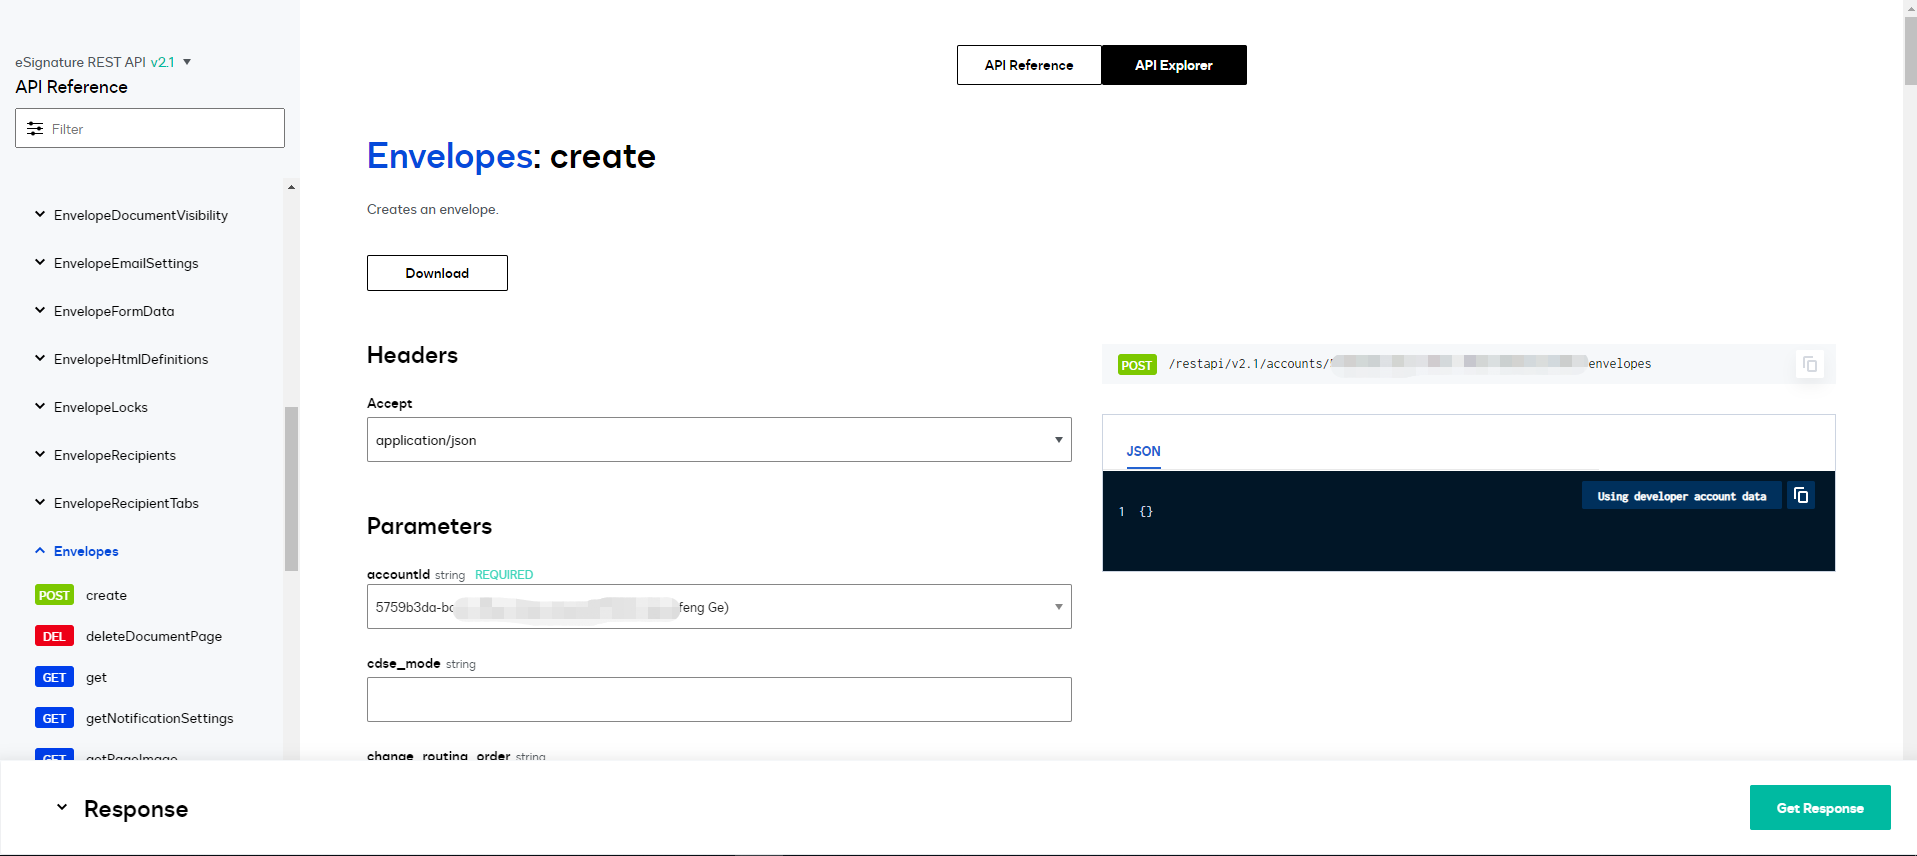Viewport: 1917px width, 856px height.
Task: Click the GET badge for getNotificationSettings
Action: click(54, 718)
